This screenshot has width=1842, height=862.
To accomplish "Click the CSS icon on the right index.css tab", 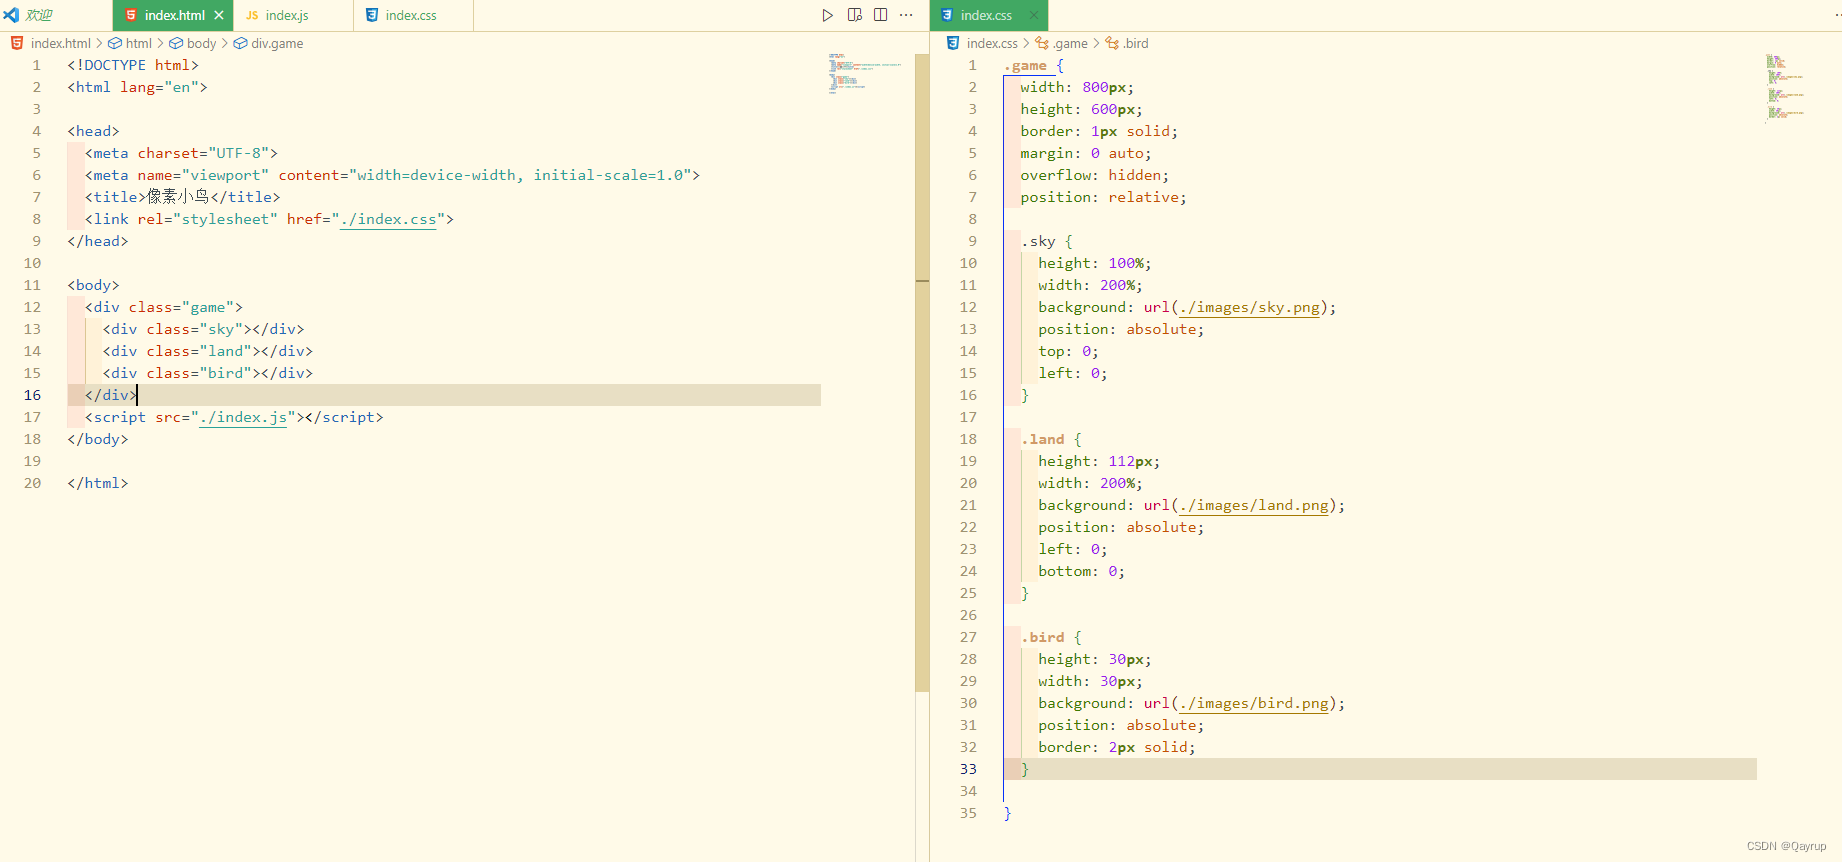I will (x=947, y=15).
